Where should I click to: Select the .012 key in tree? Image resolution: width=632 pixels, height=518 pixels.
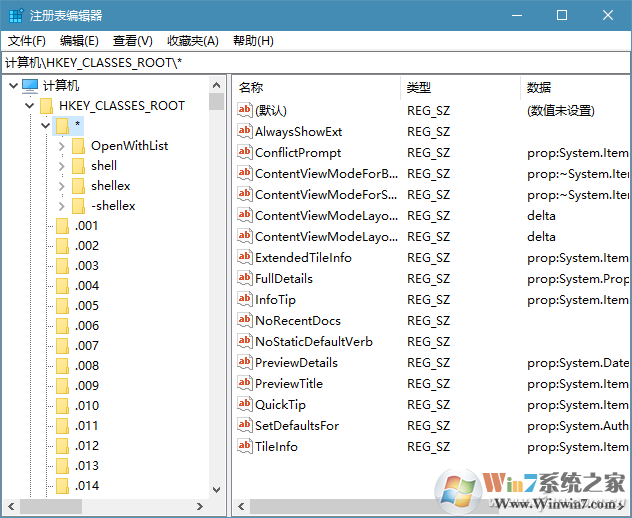(87, 446)
